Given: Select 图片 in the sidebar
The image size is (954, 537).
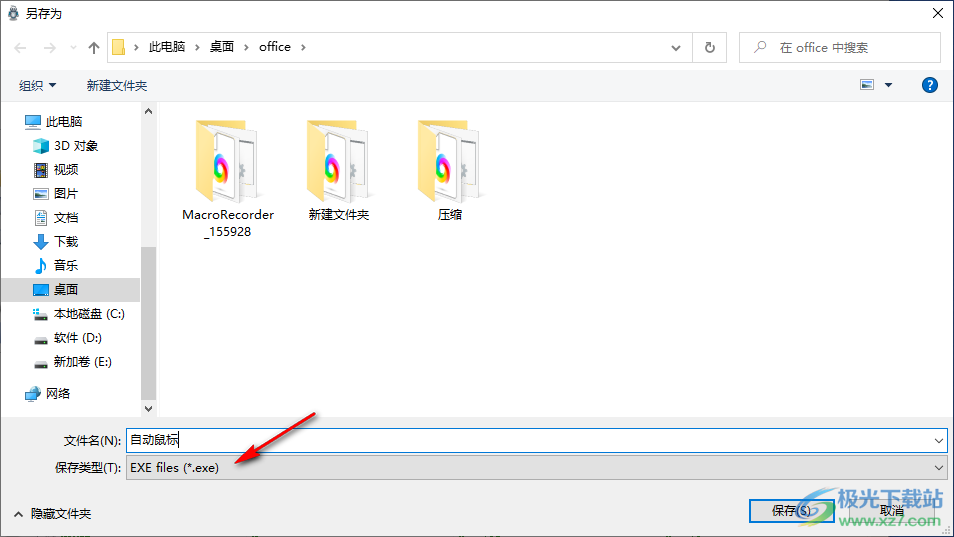Looking at the screenshot, I should tap(66, 193).
